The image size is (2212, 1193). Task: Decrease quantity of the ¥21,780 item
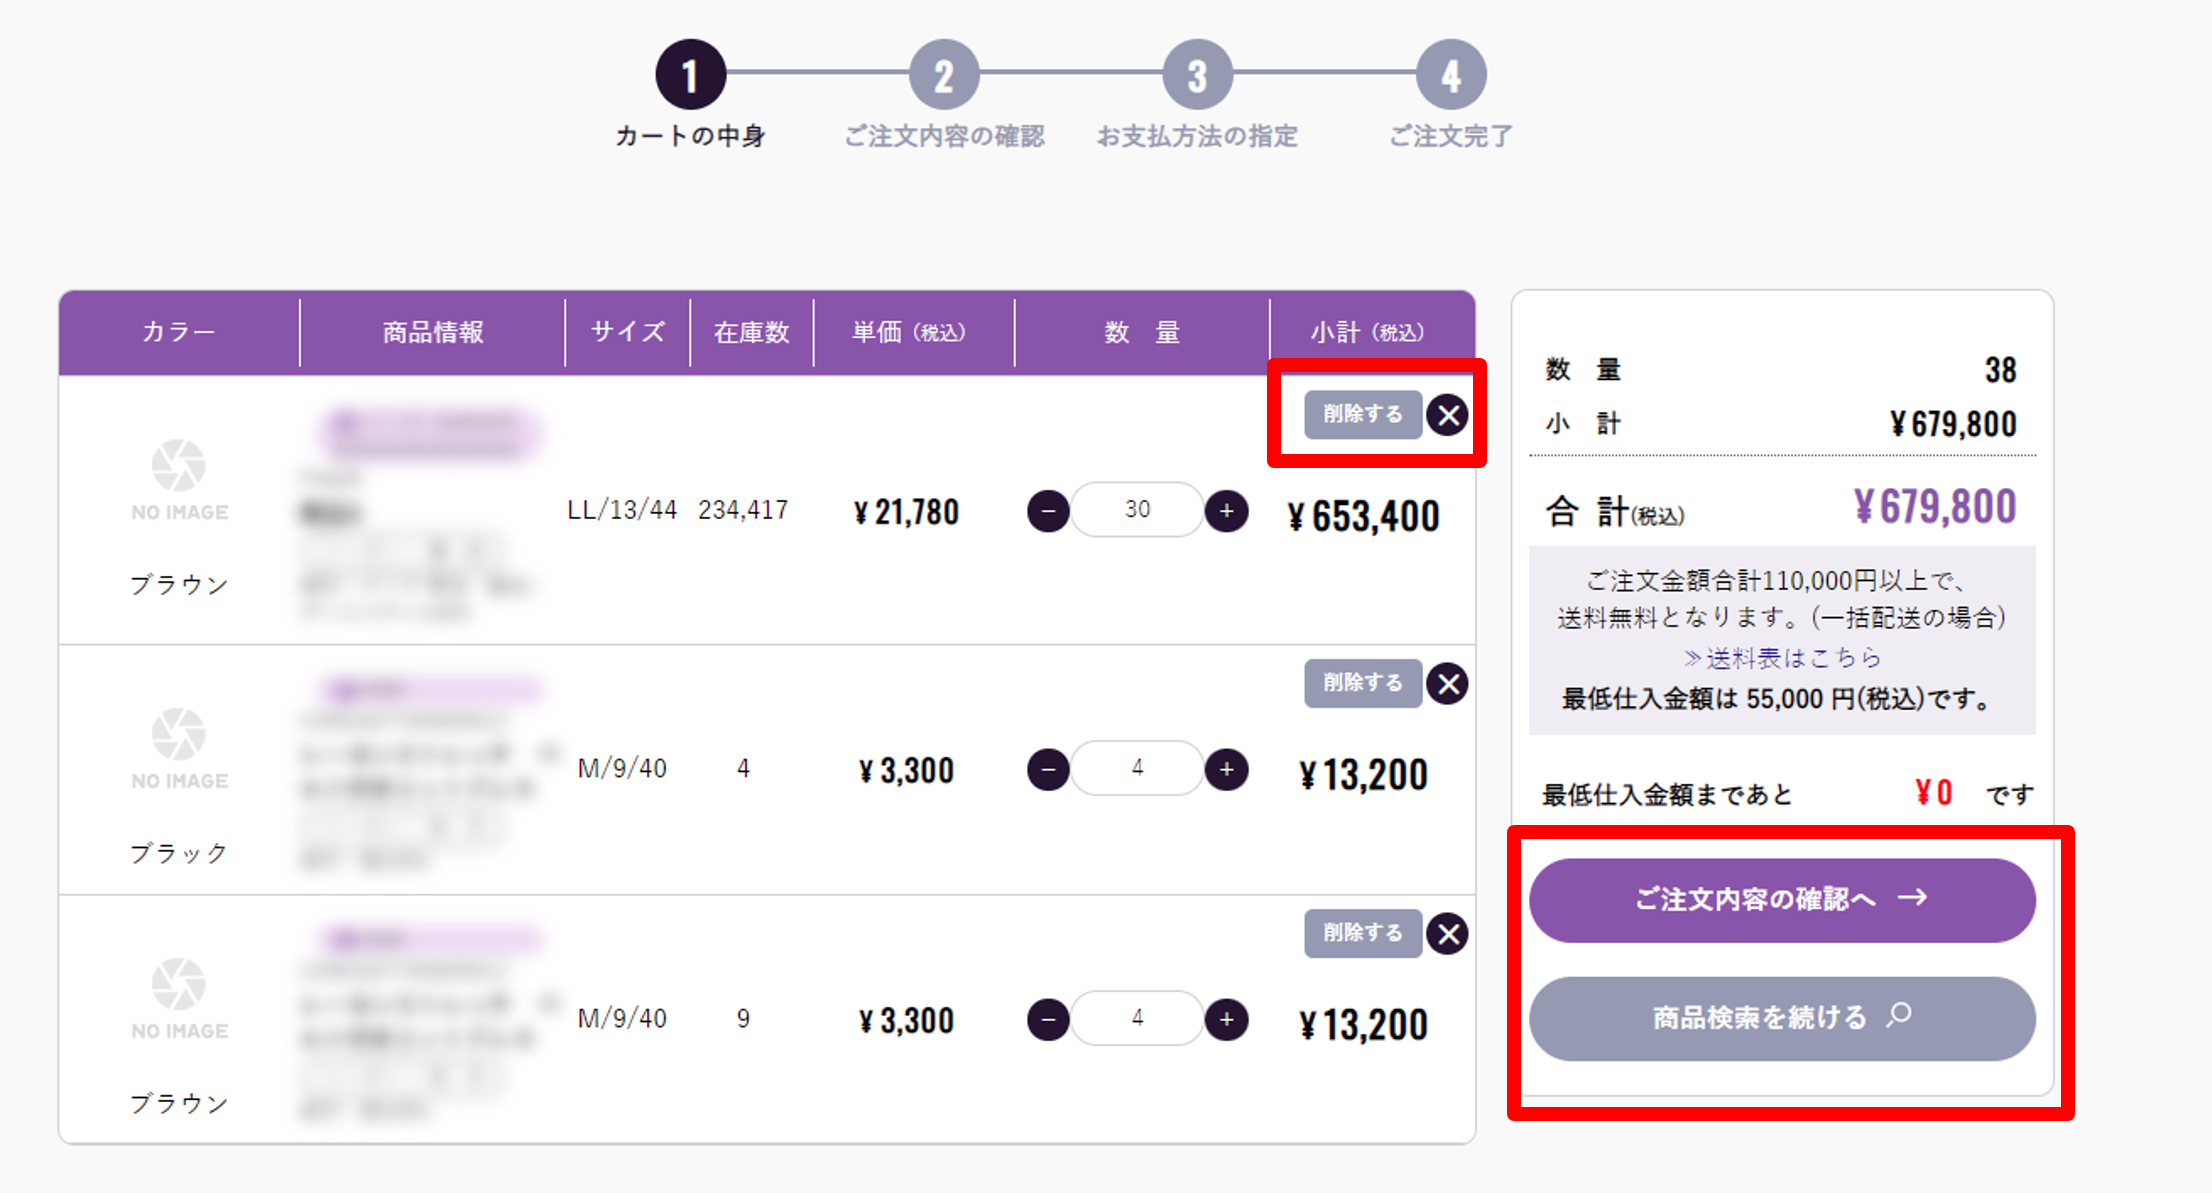1048,511
